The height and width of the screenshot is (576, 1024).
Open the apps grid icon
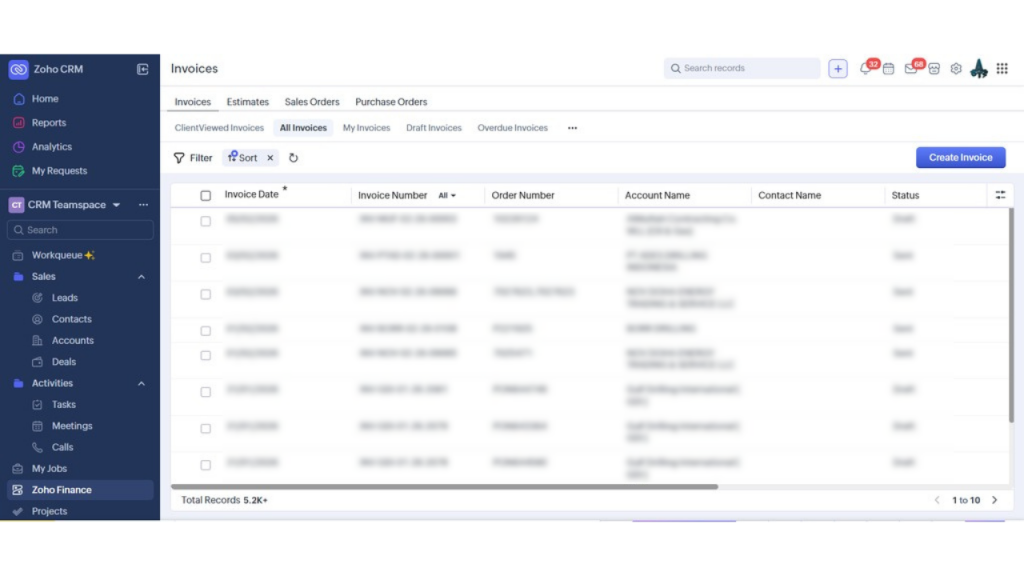(1002, 69)
